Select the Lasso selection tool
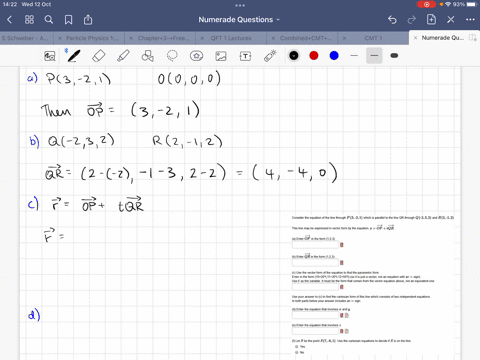This screenshot has width=480, height=360. (x=172, y=56)
